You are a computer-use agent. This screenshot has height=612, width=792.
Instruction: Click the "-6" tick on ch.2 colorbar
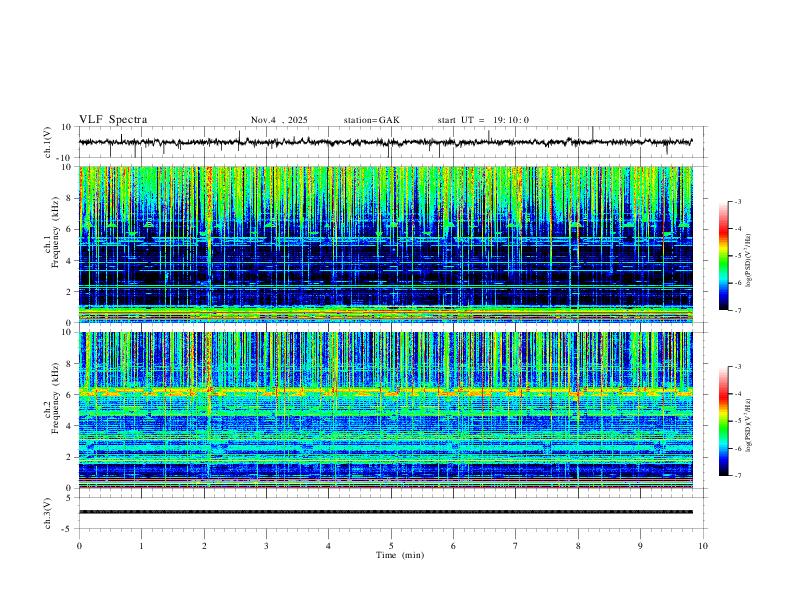click(738, 448)
